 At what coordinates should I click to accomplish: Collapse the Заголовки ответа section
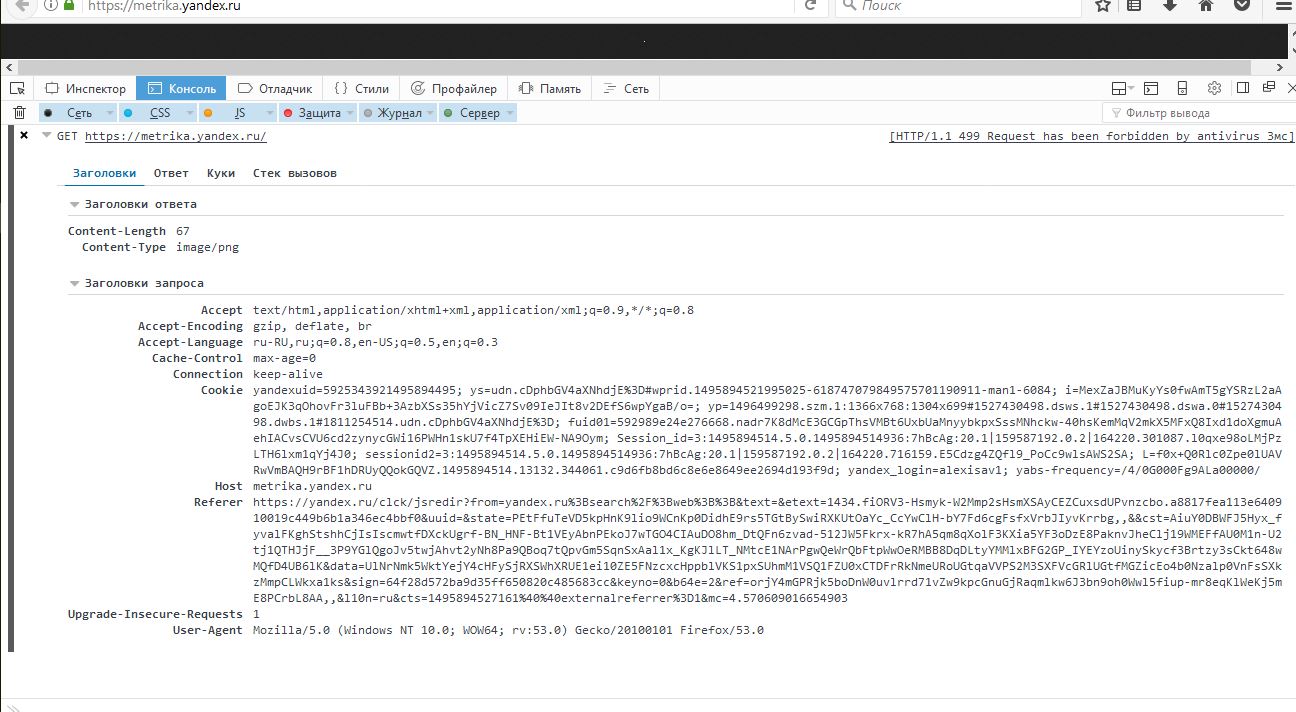click(x=74, y=204)
